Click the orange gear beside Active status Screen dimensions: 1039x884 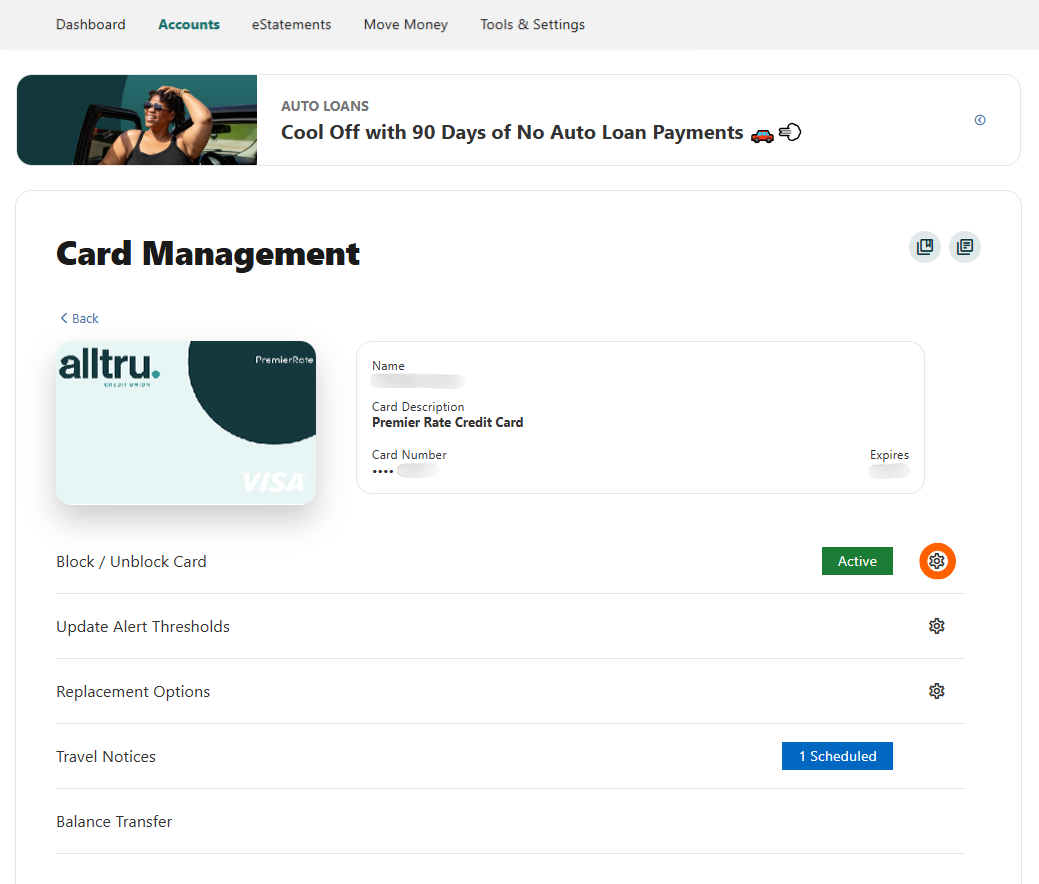(937, 561)
